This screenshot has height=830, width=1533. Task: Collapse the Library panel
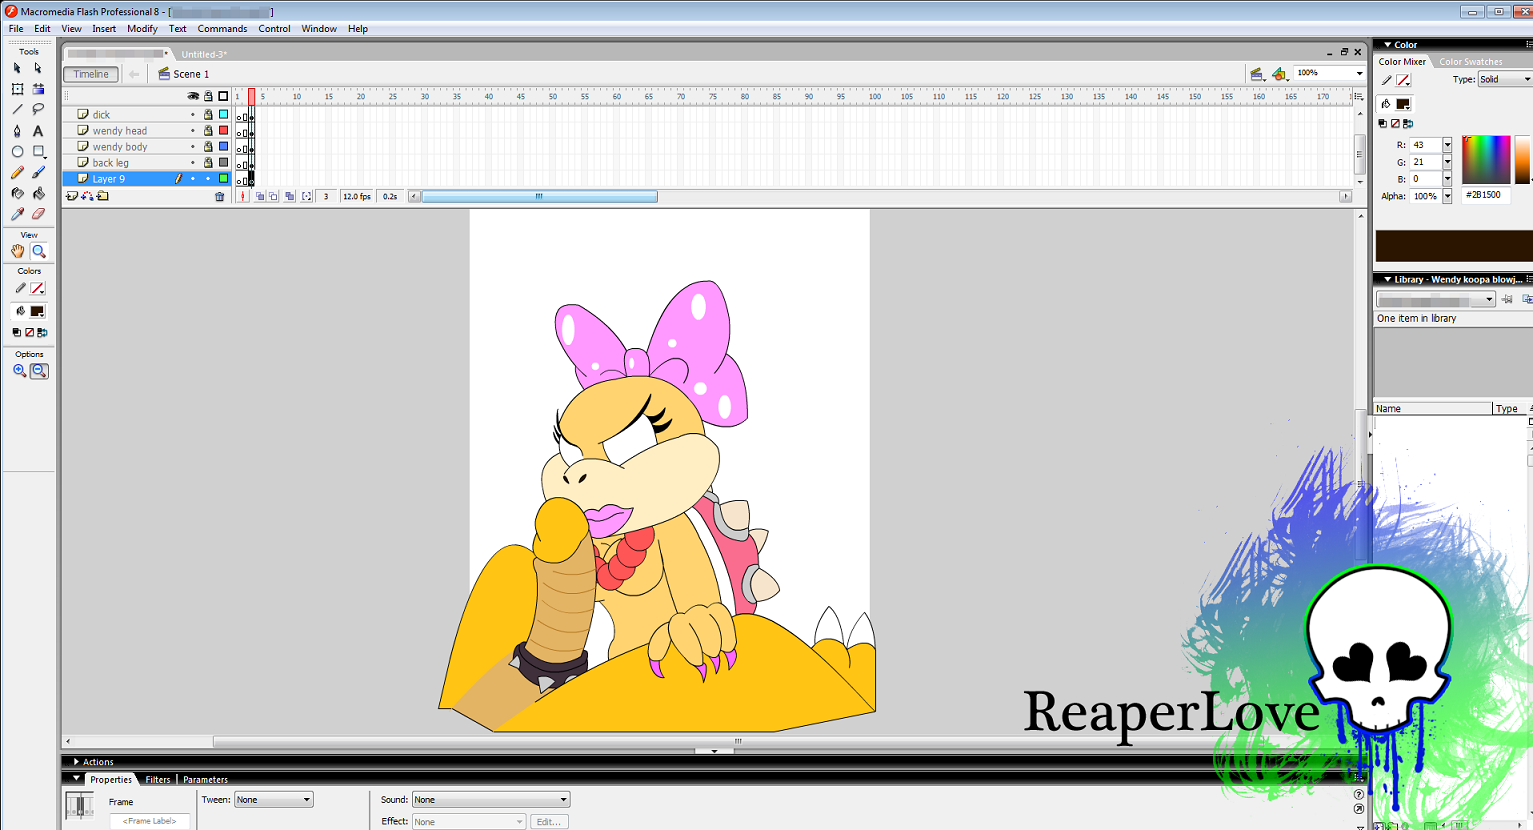[x=1388, y=280]
